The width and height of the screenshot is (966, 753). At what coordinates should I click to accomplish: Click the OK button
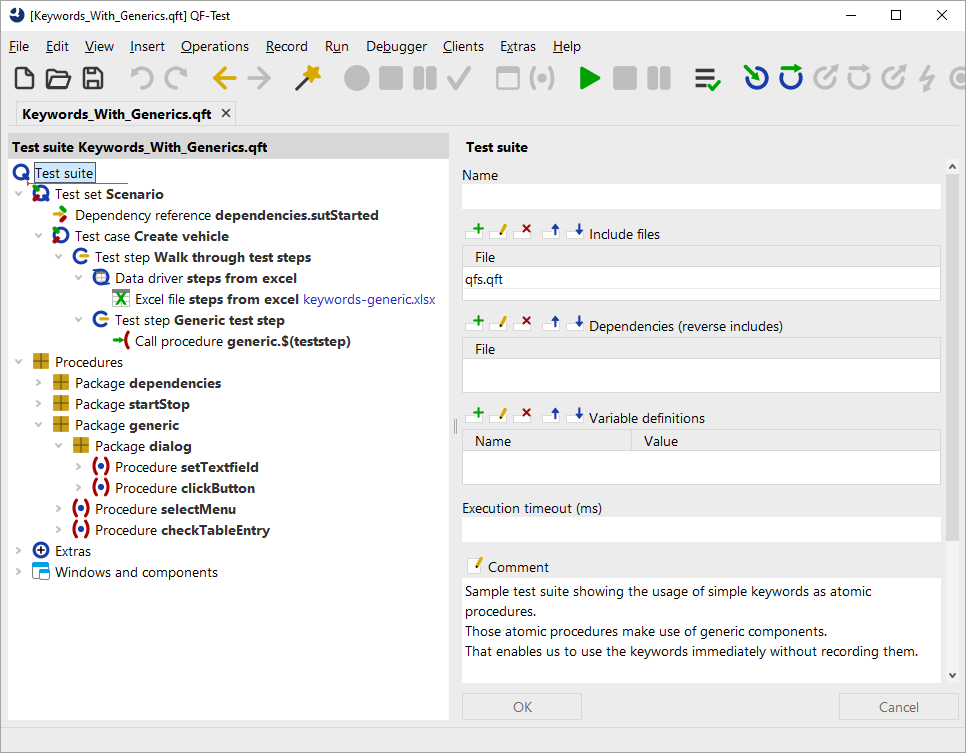coord(522,707)
